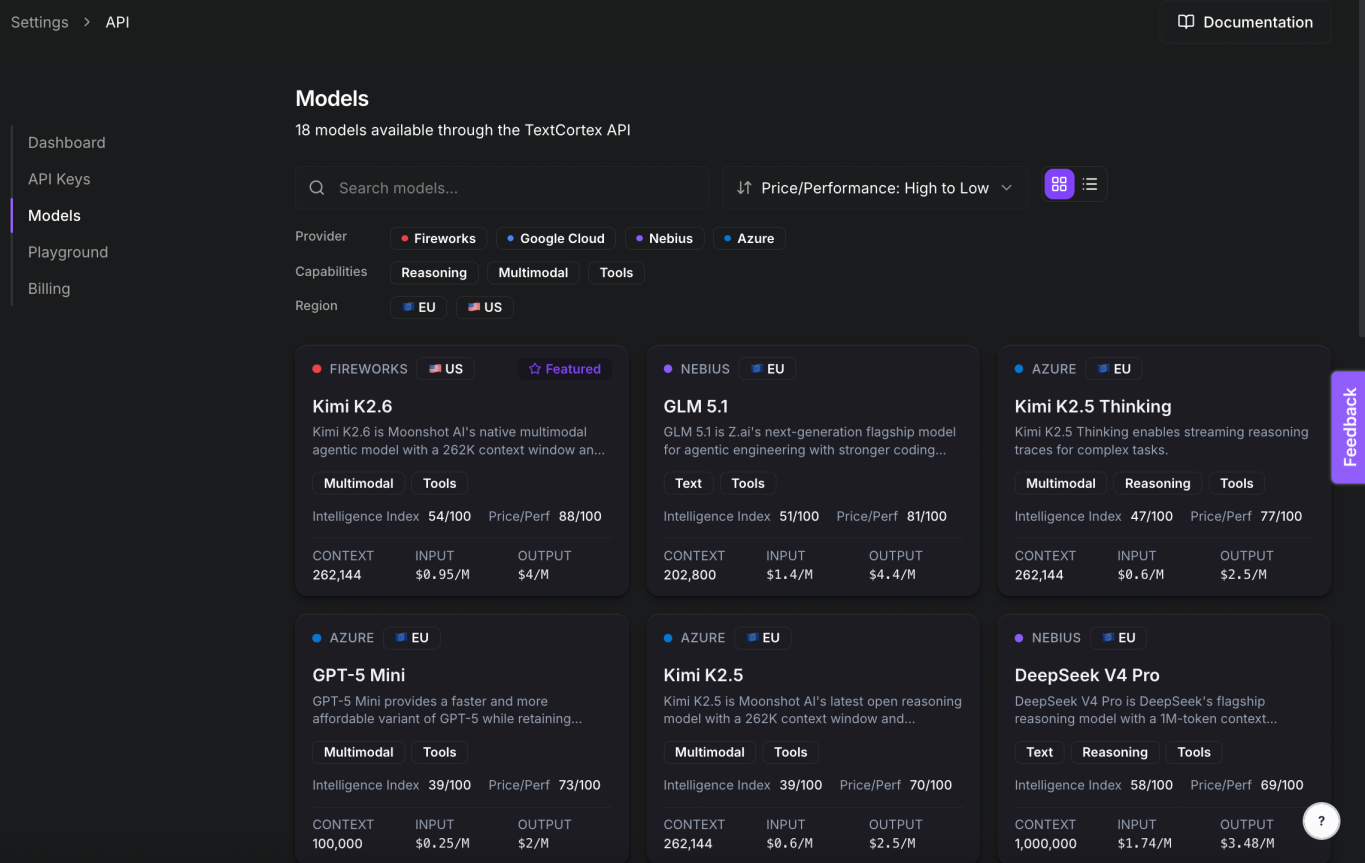Toggle the Fireworks provider filter

click(x=438, y=238)
